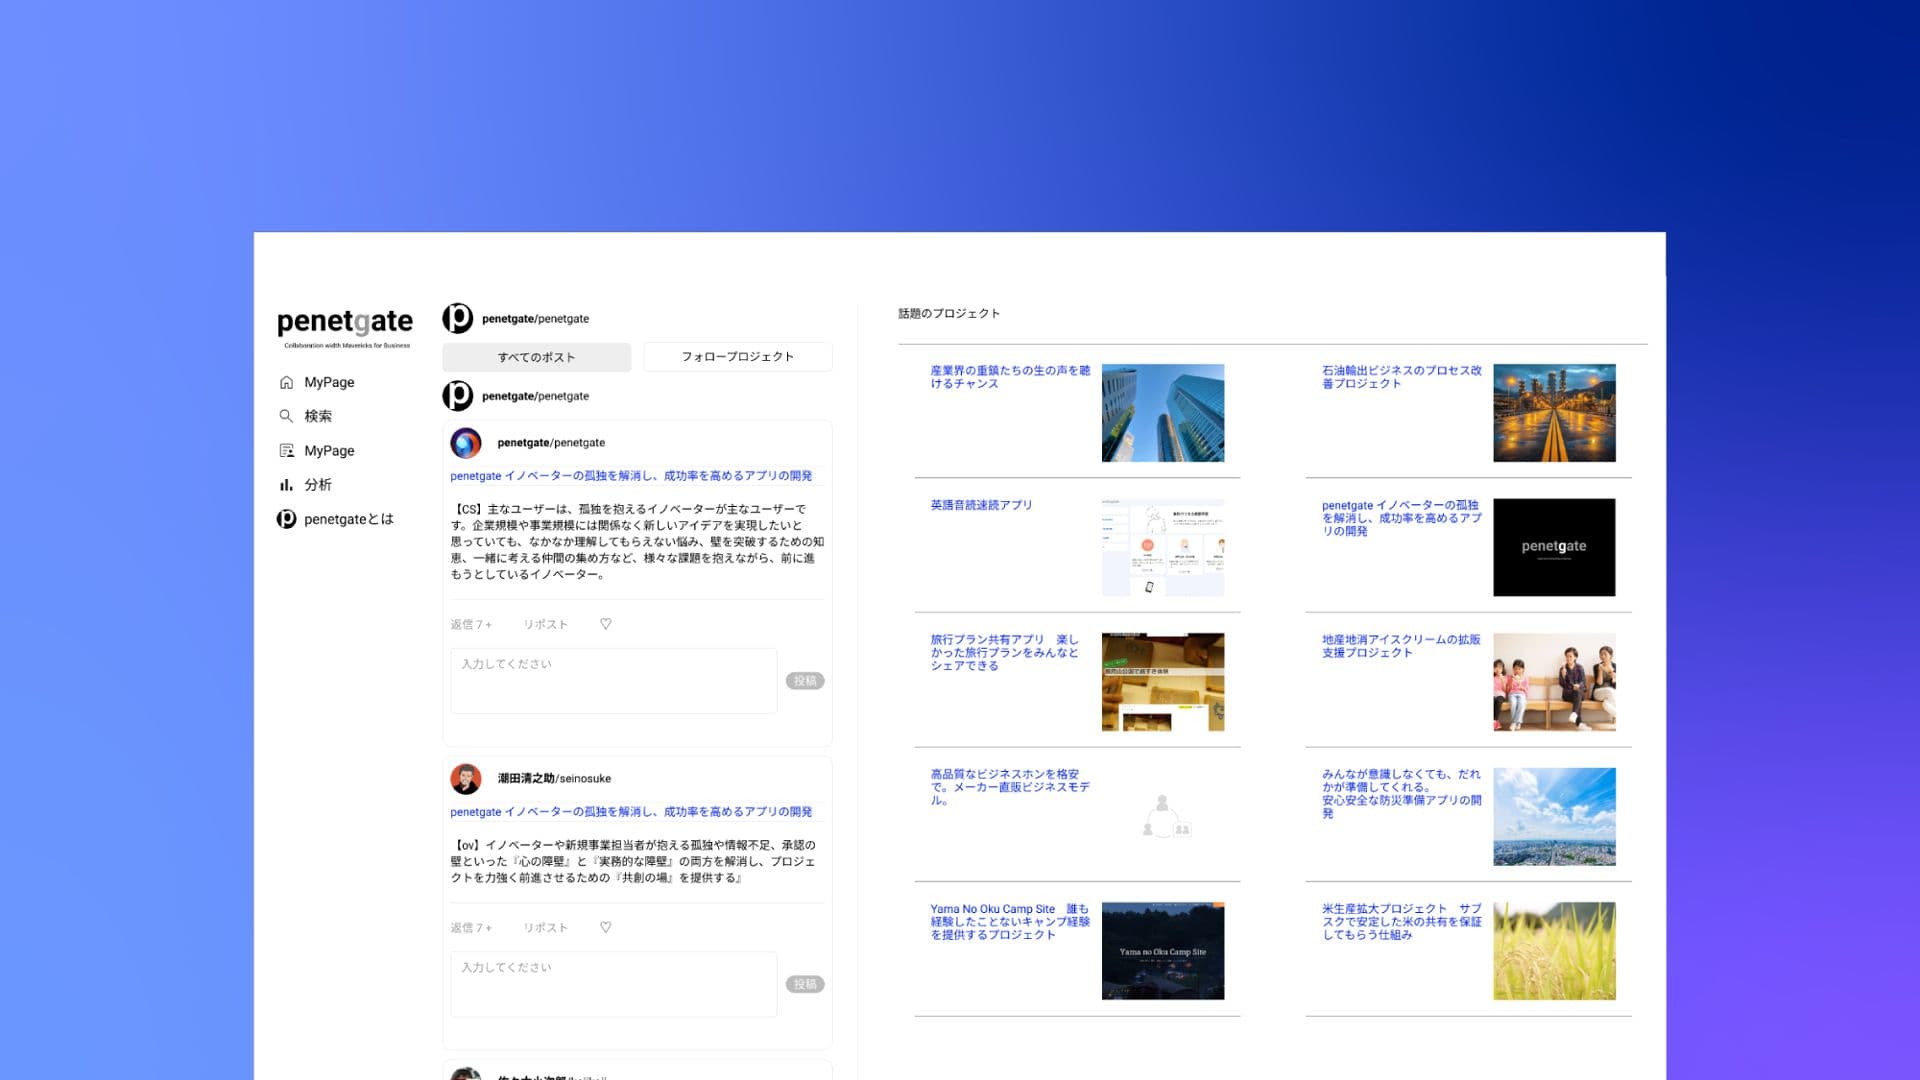Click the home icon beside MyPage
The width and height of the screenshot is (1920, 1080).
(x=286, y=382)
